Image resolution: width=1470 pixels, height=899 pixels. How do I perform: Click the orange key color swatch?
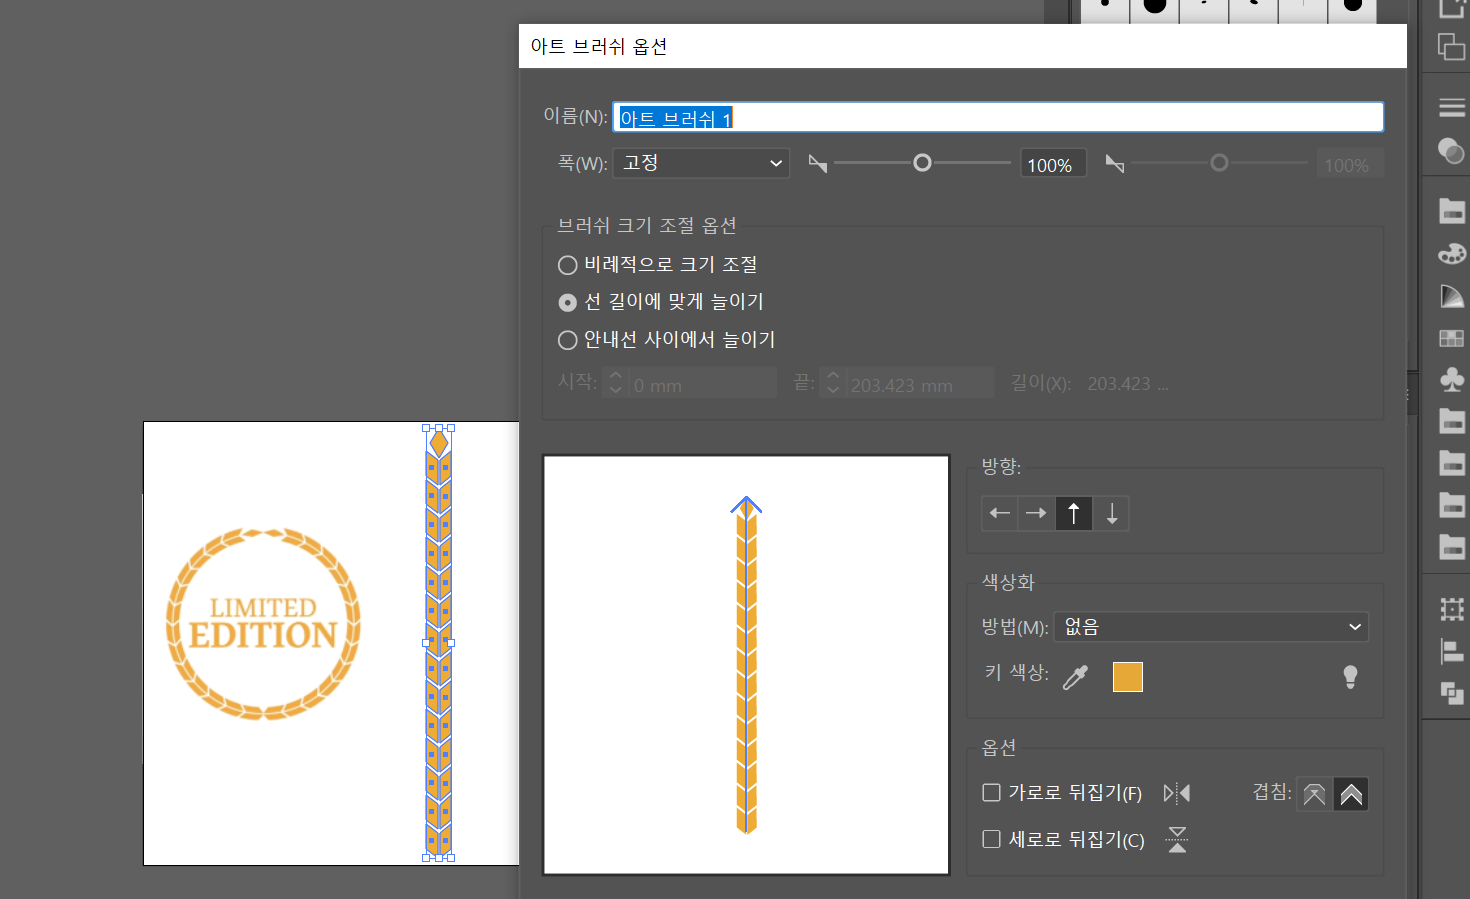[1127, 677]
